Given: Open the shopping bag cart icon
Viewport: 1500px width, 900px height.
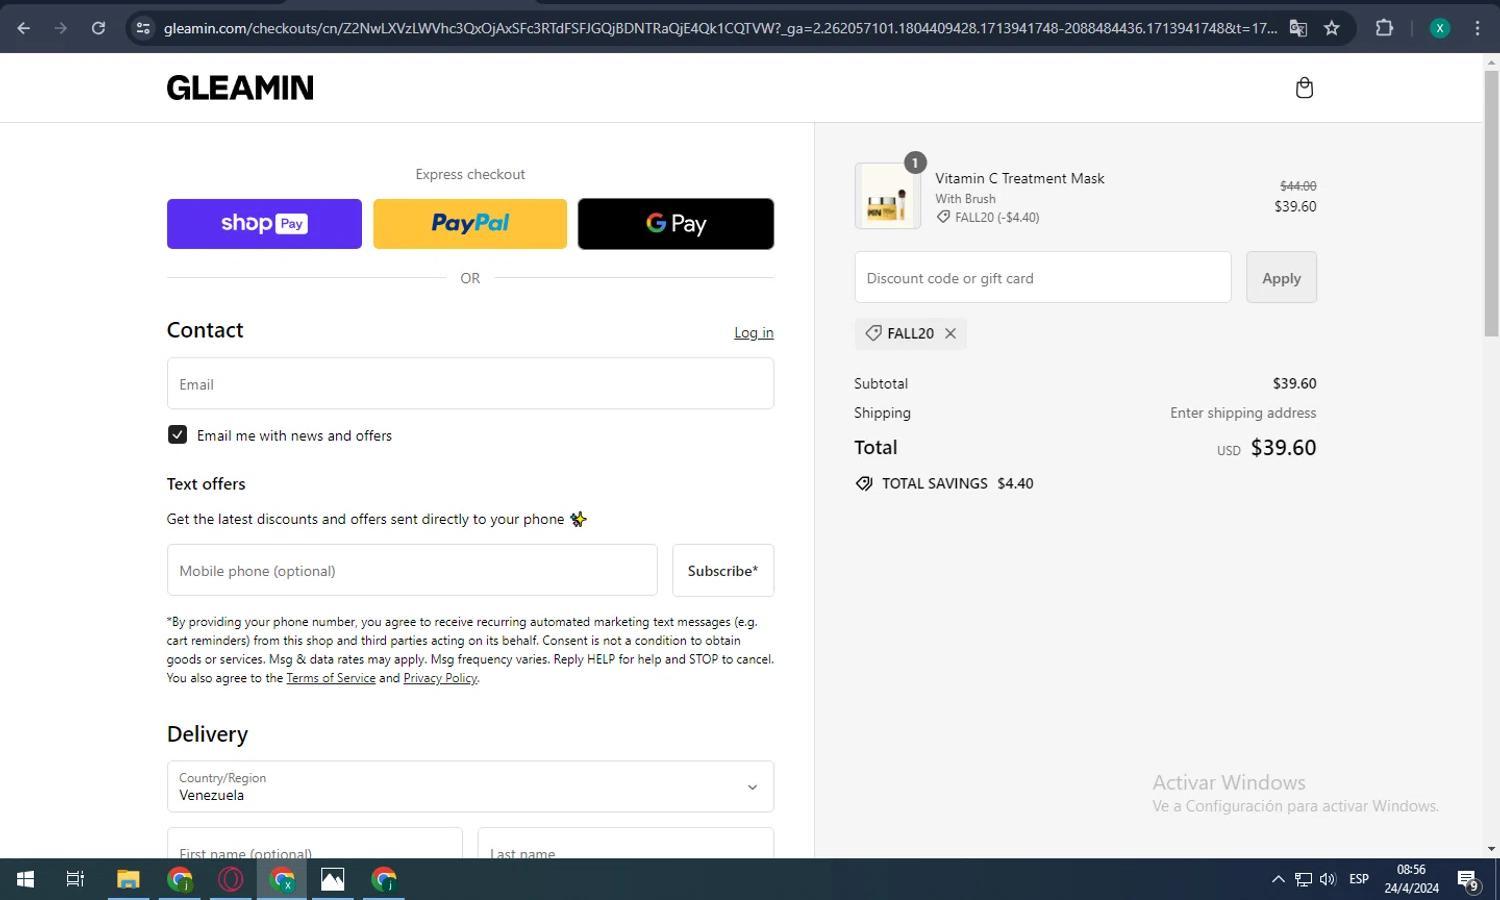Looking at the screenshot, I should coord(1304,88).
